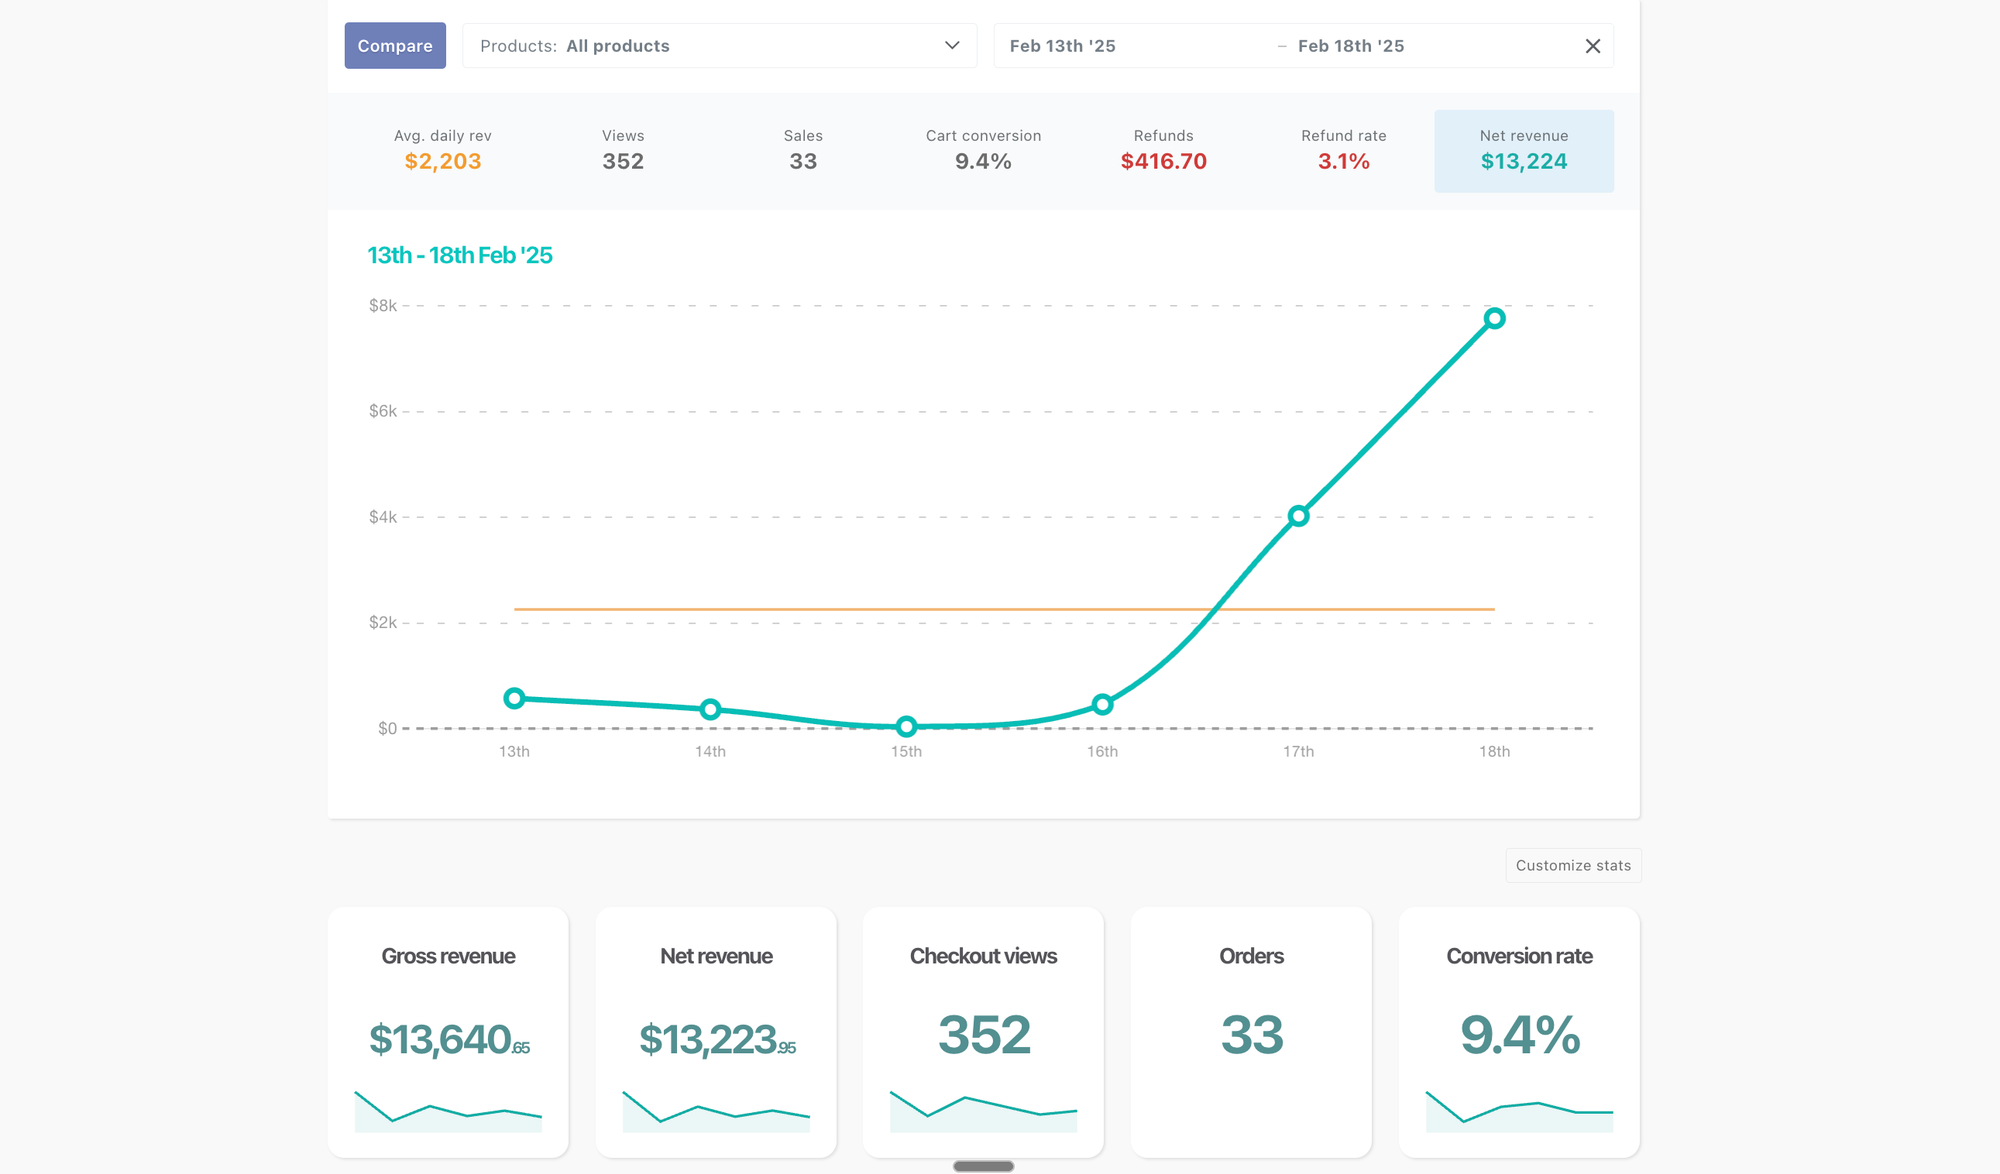
Task: Select the Refunds metric tab
Action: tap(1163, 150)
